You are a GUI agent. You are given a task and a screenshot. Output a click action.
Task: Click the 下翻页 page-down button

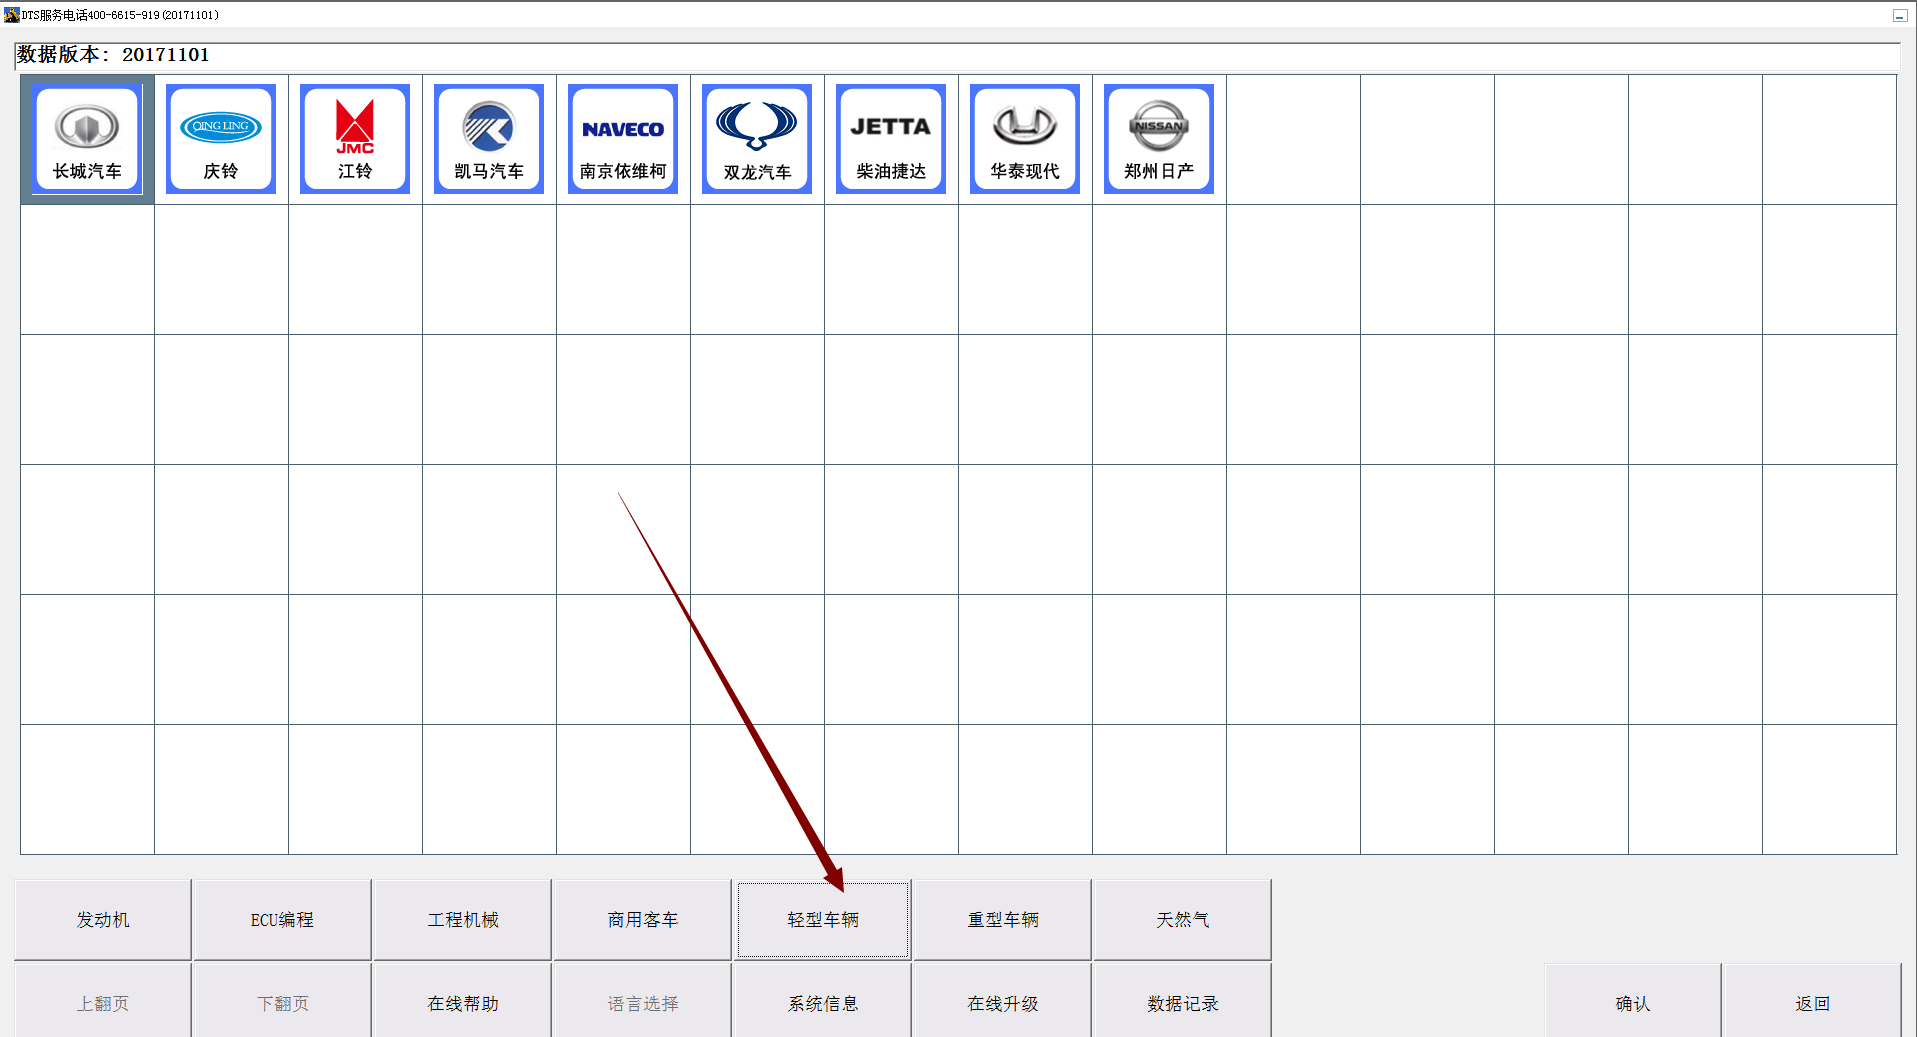click(282, 1002)
